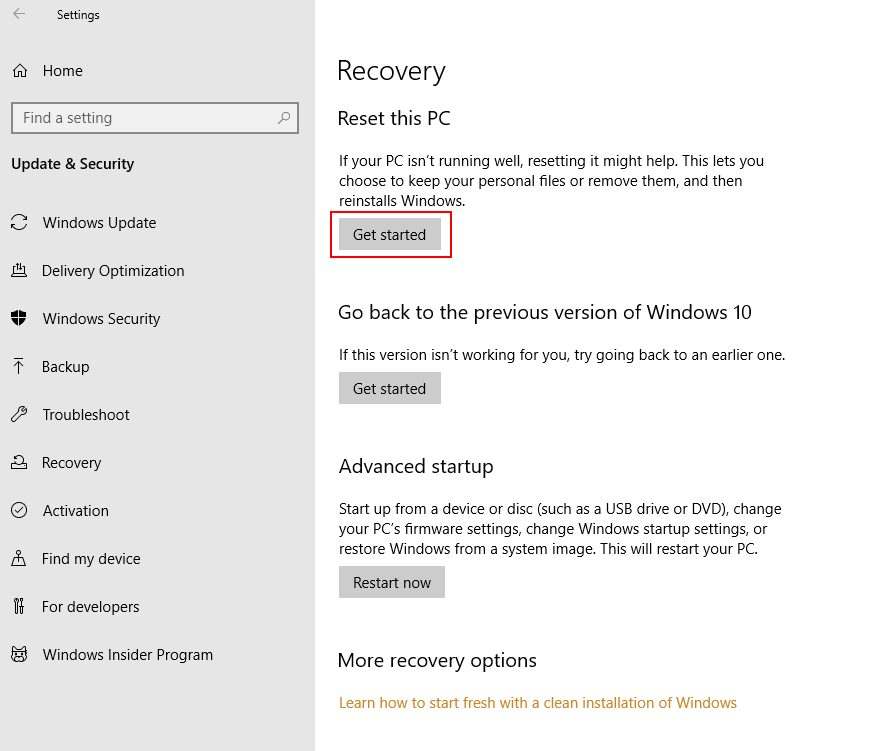
Task: Click the Home house icon
Action: pyautogui.click(x=19, y=70)
